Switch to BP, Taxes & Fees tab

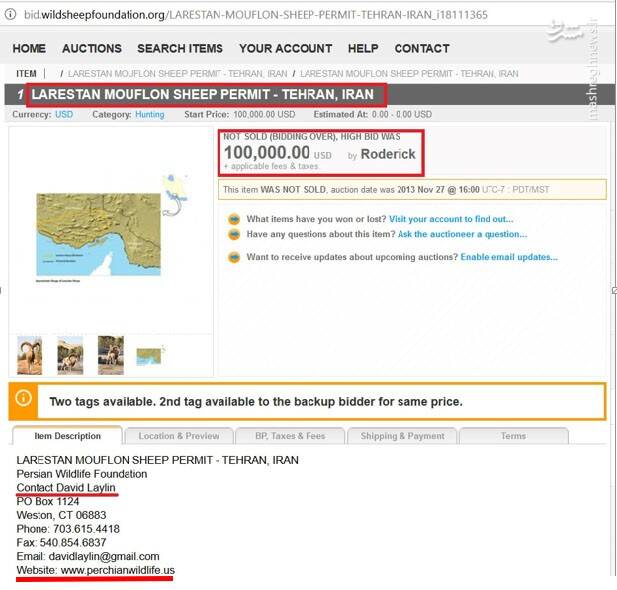[290, 436]
